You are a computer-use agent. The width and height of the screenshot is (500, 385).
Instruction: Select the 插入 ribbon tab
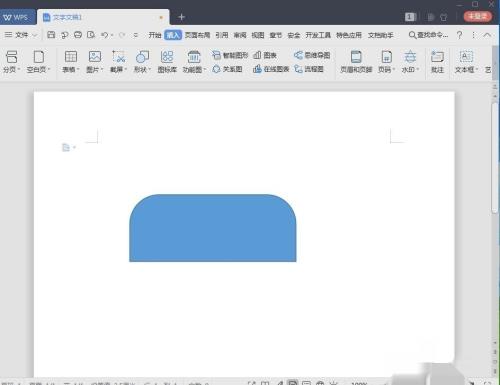pos(173,35)
